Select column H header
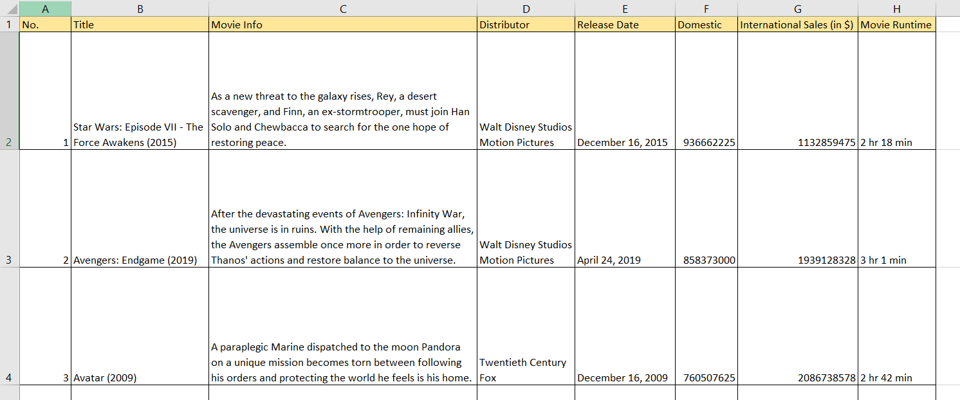The width and height of the screenshot is (960, 400). click(897, 9)
